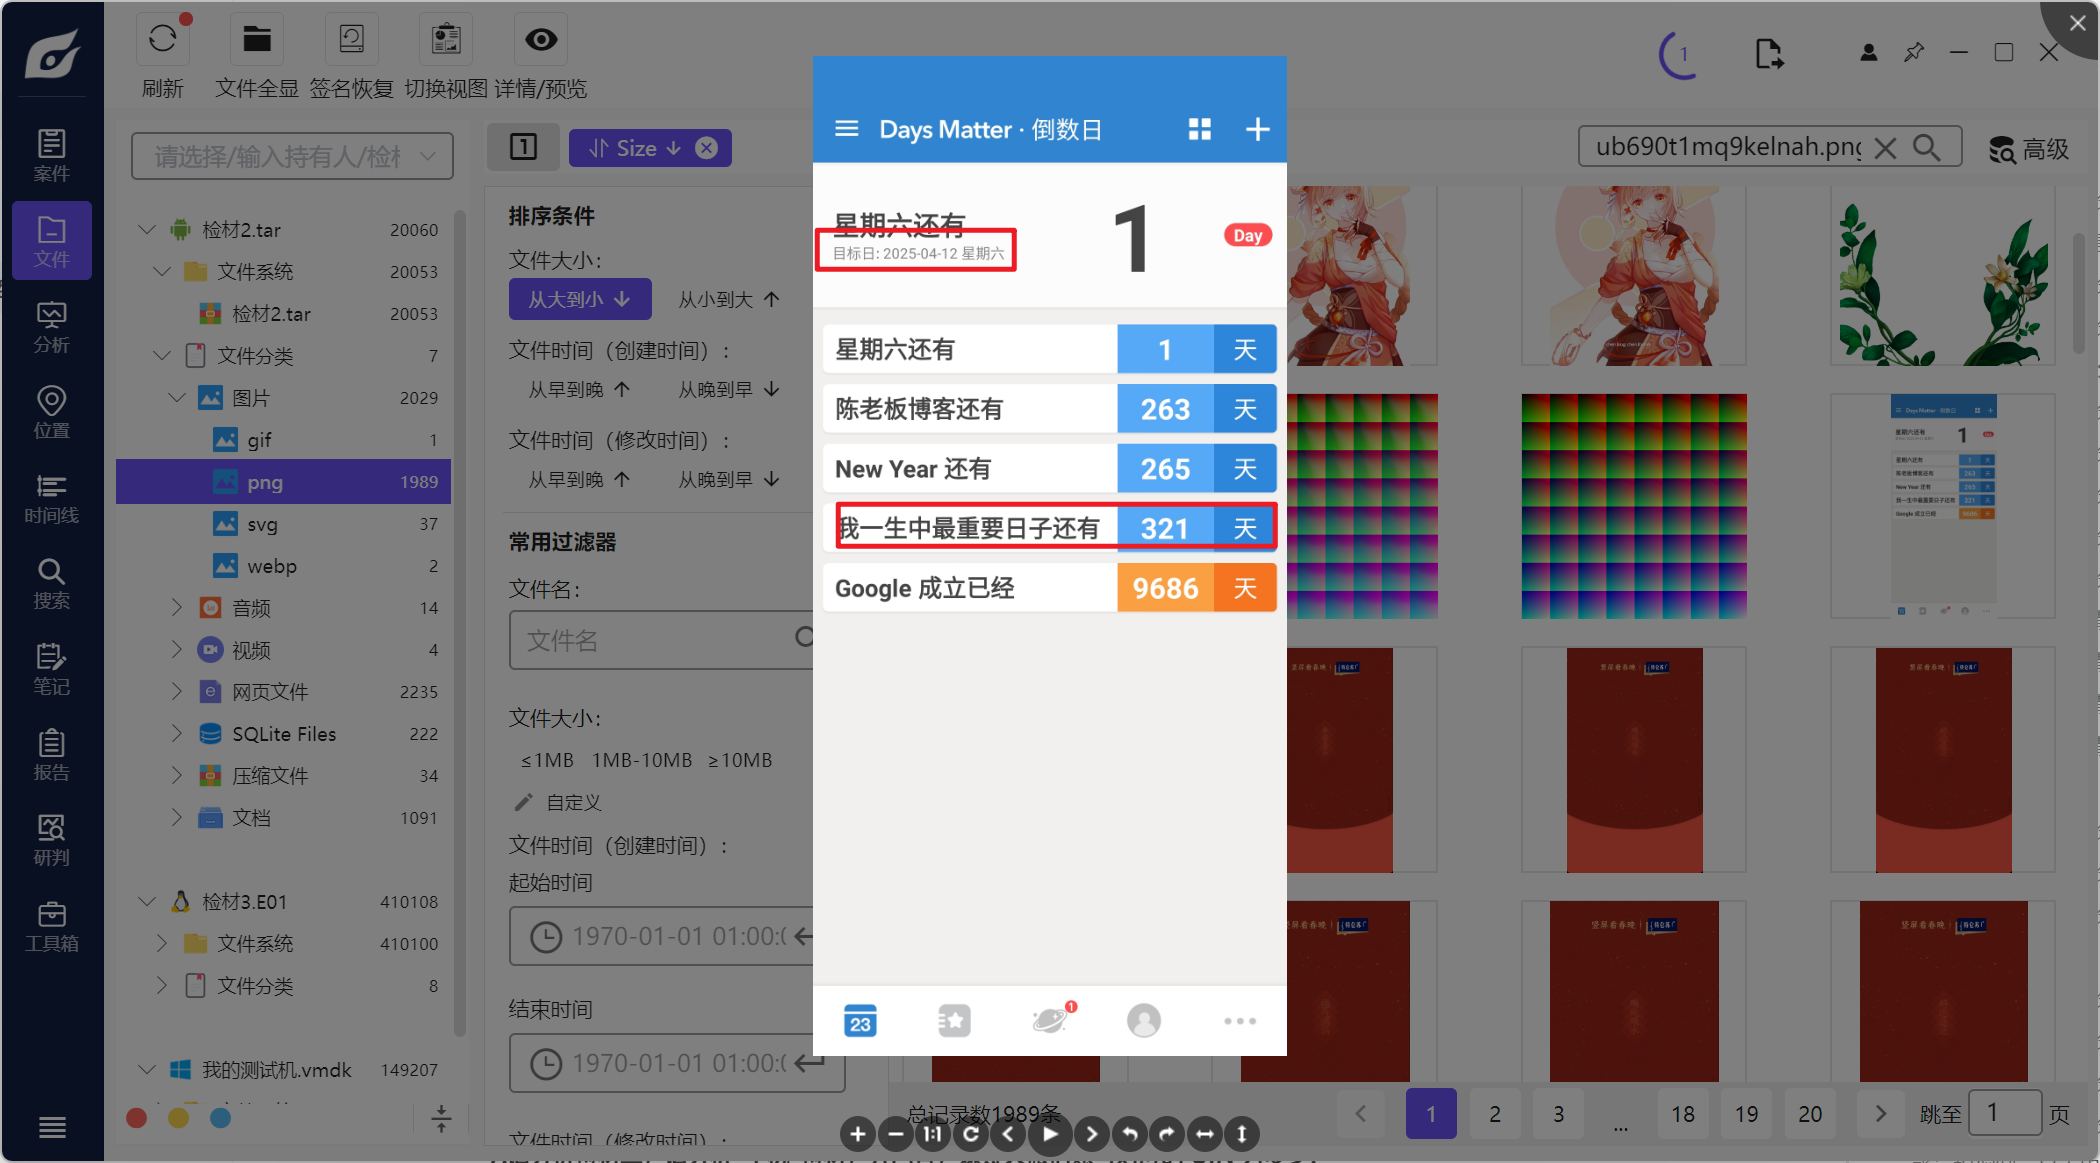The width and height of the screenshot is (2100, 1163).
Task: Open the 分析 sidebar panel
Action: point(51,327)
